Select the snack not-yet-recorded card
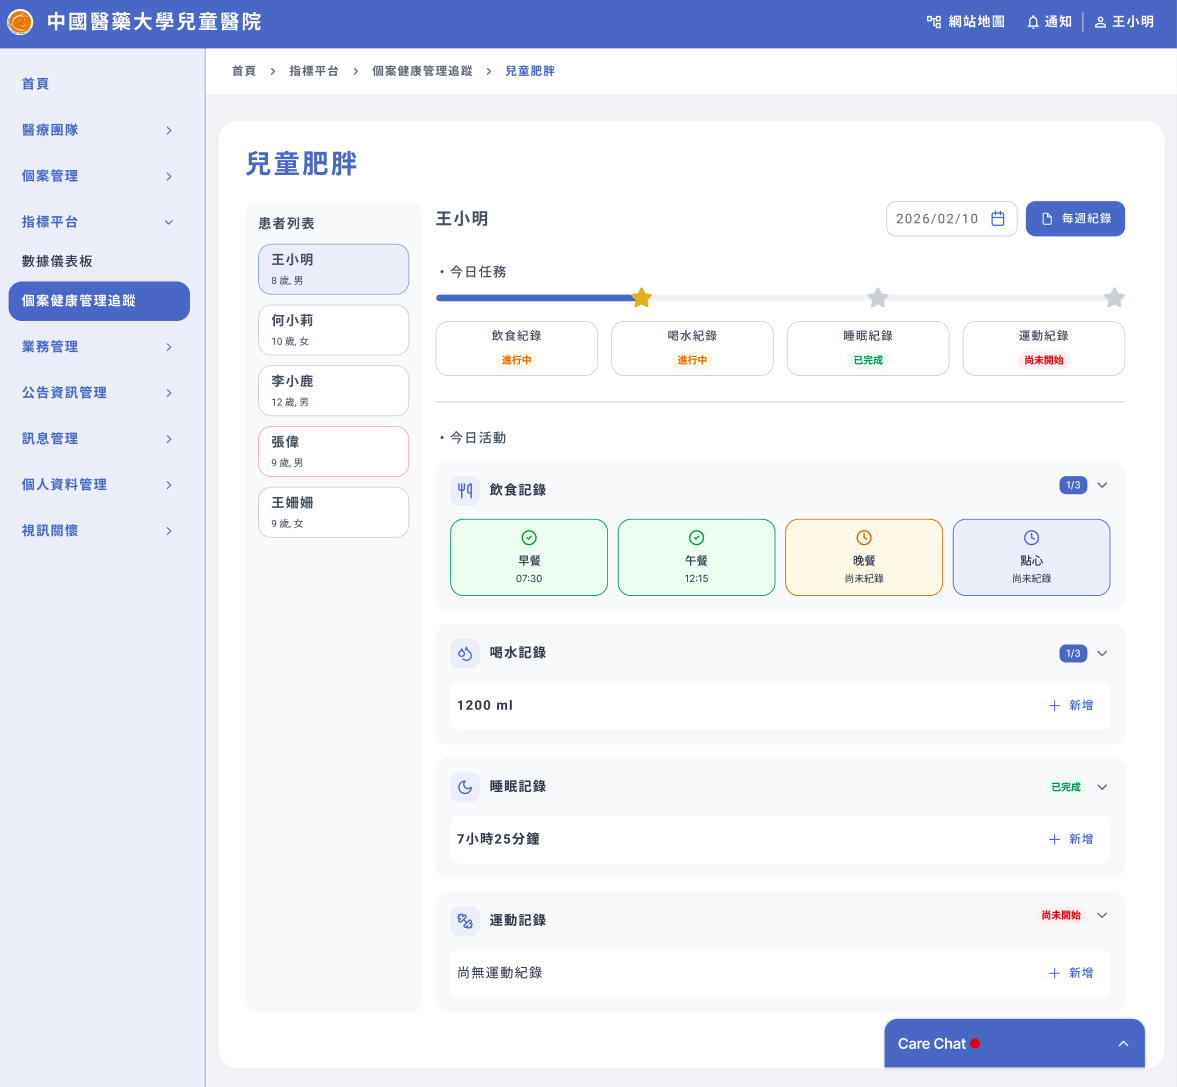 (1031, 557)
